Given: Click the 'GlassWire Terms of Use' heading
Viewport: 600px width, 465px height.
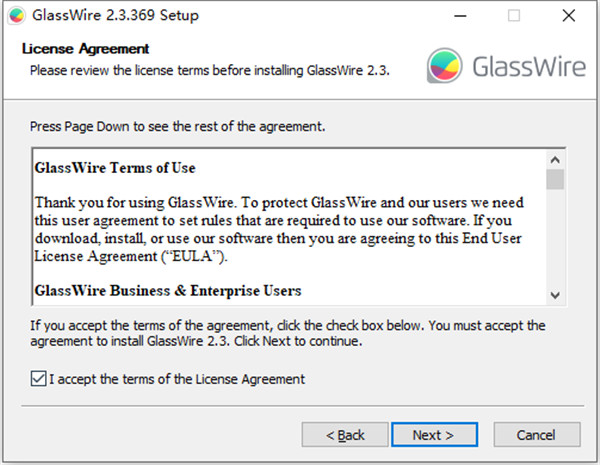Looking at the screenshot, I should pos(115,168).
